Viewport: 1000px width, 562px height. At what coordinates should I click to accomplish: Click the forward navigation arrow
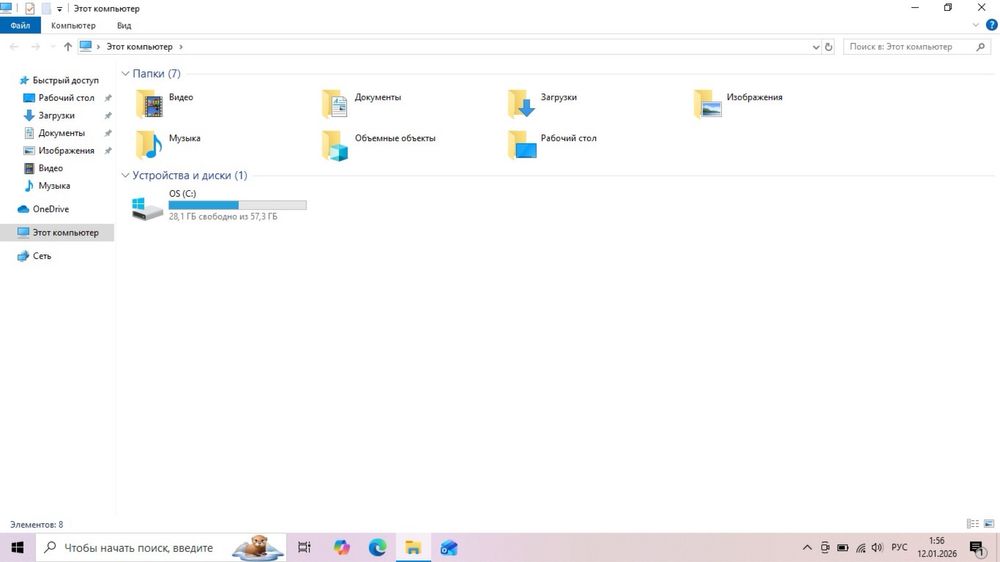(36, 47)
